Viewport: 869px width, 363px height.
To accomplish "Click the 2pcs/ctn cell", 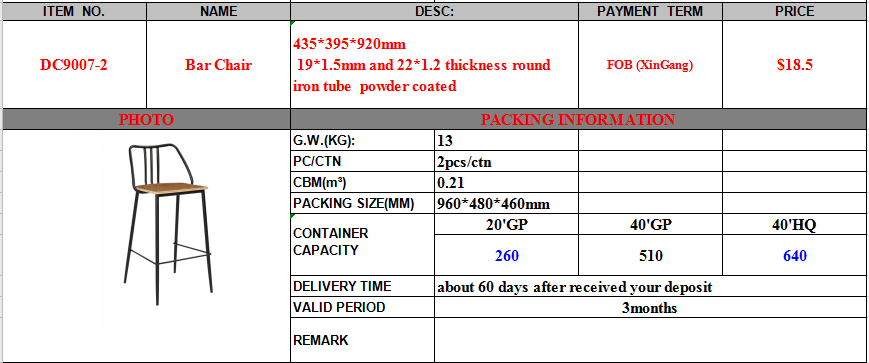I will (507, 162).
